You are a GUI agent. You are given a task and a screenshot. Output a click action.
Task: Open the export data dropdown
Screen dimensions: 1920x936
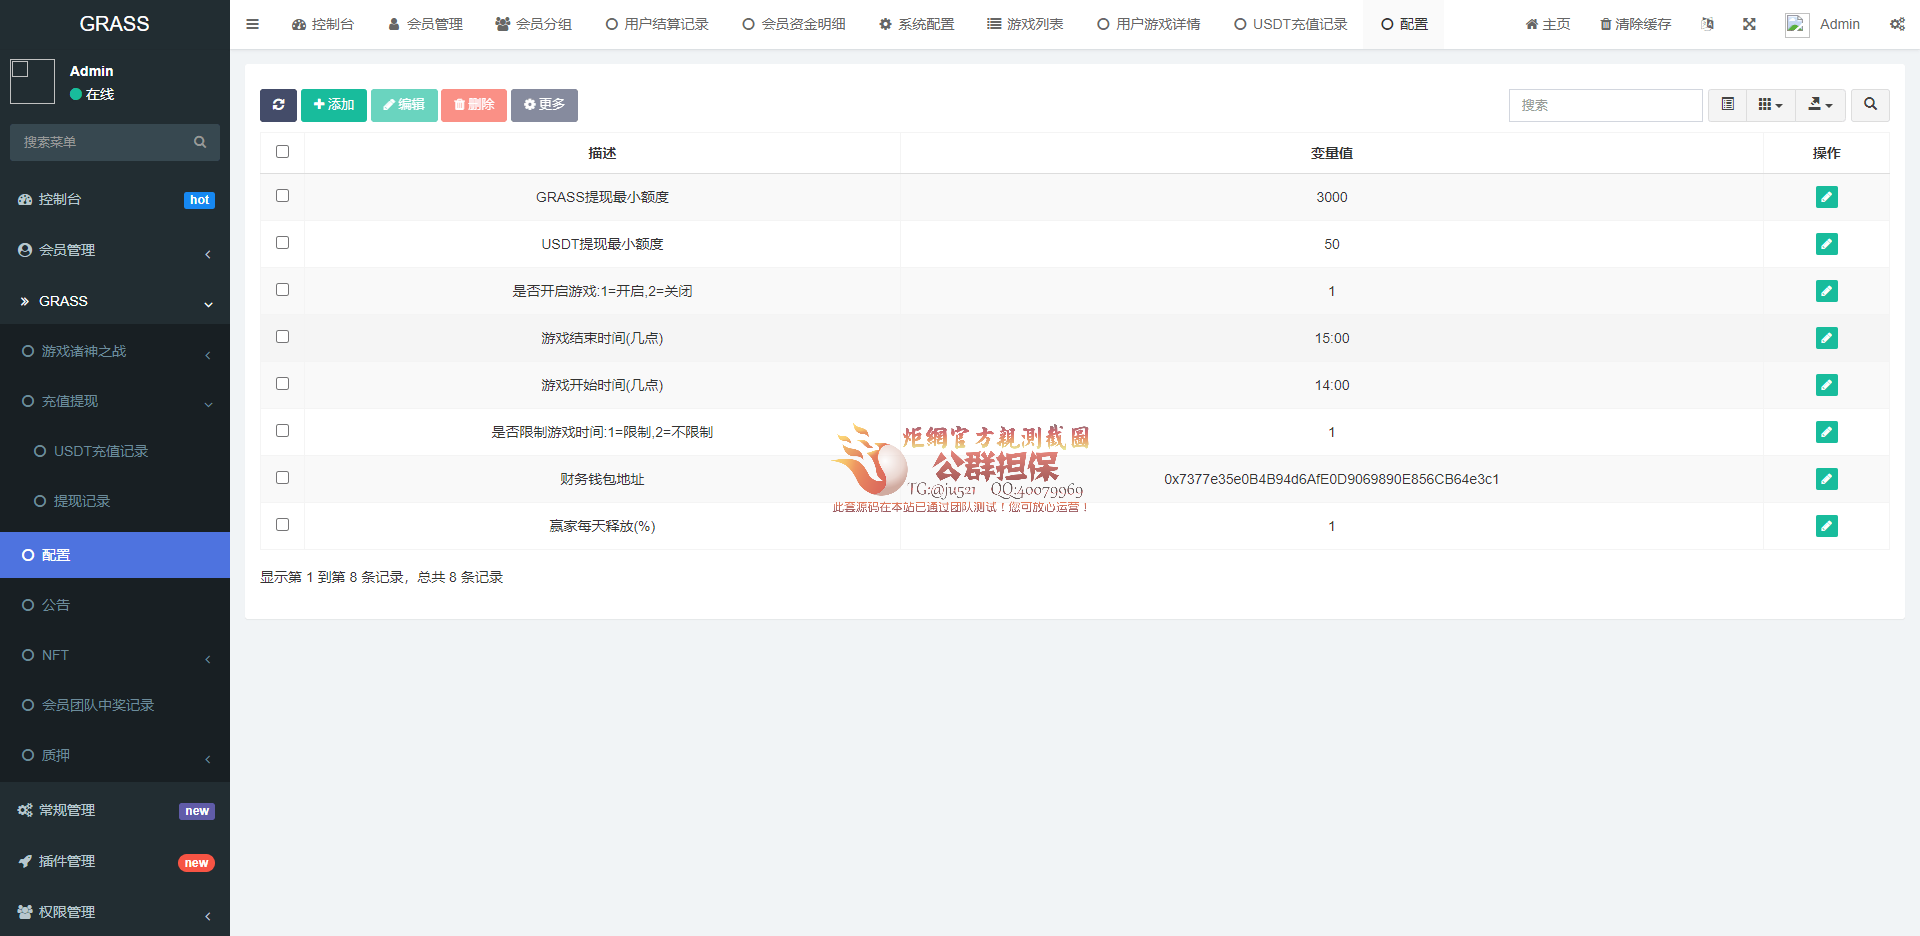(x=1820, y=105)
